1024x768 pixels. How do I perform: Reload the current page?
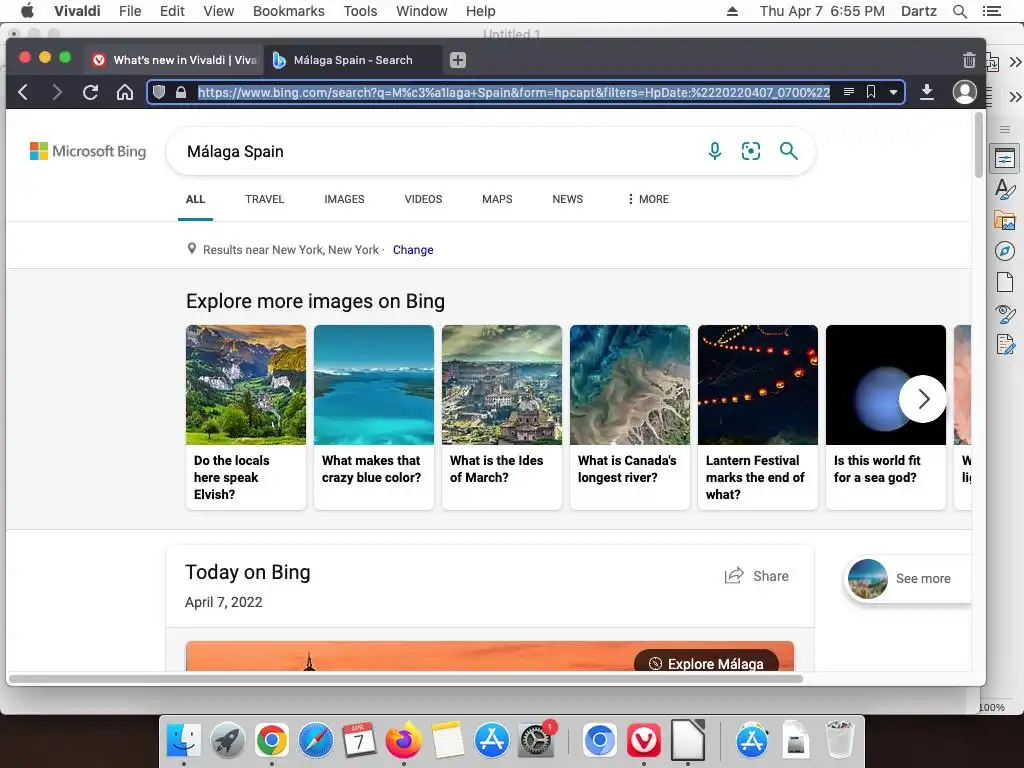(x=91, y=92)
